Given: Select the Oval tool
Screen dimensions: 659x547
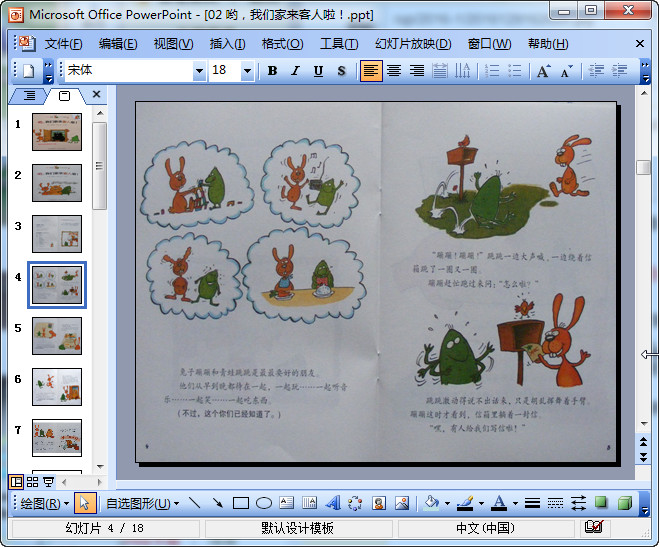Looking at the screenshot, I should [x=264, y=503].
